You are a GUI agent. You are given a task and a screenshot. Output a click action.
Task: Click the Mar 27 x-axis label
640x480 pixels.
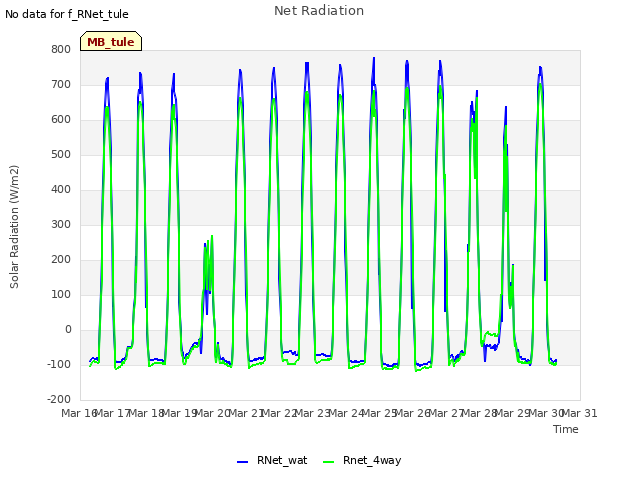click(x=446, y=413)
